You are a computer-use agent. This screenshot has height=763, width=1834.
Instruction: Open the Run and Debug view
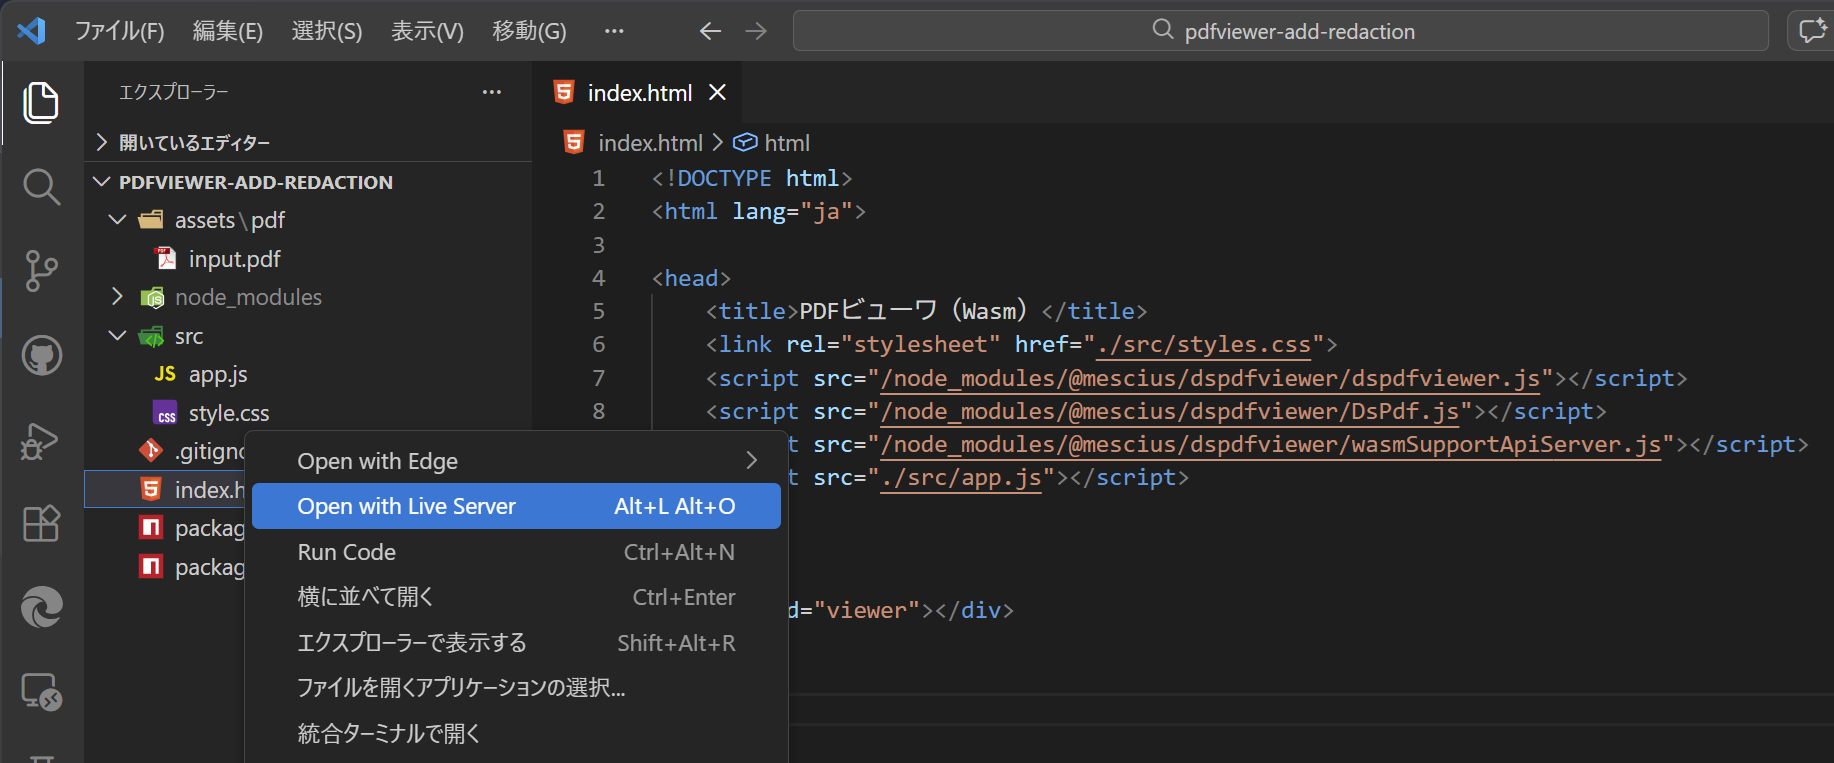(x=41, y=440)
